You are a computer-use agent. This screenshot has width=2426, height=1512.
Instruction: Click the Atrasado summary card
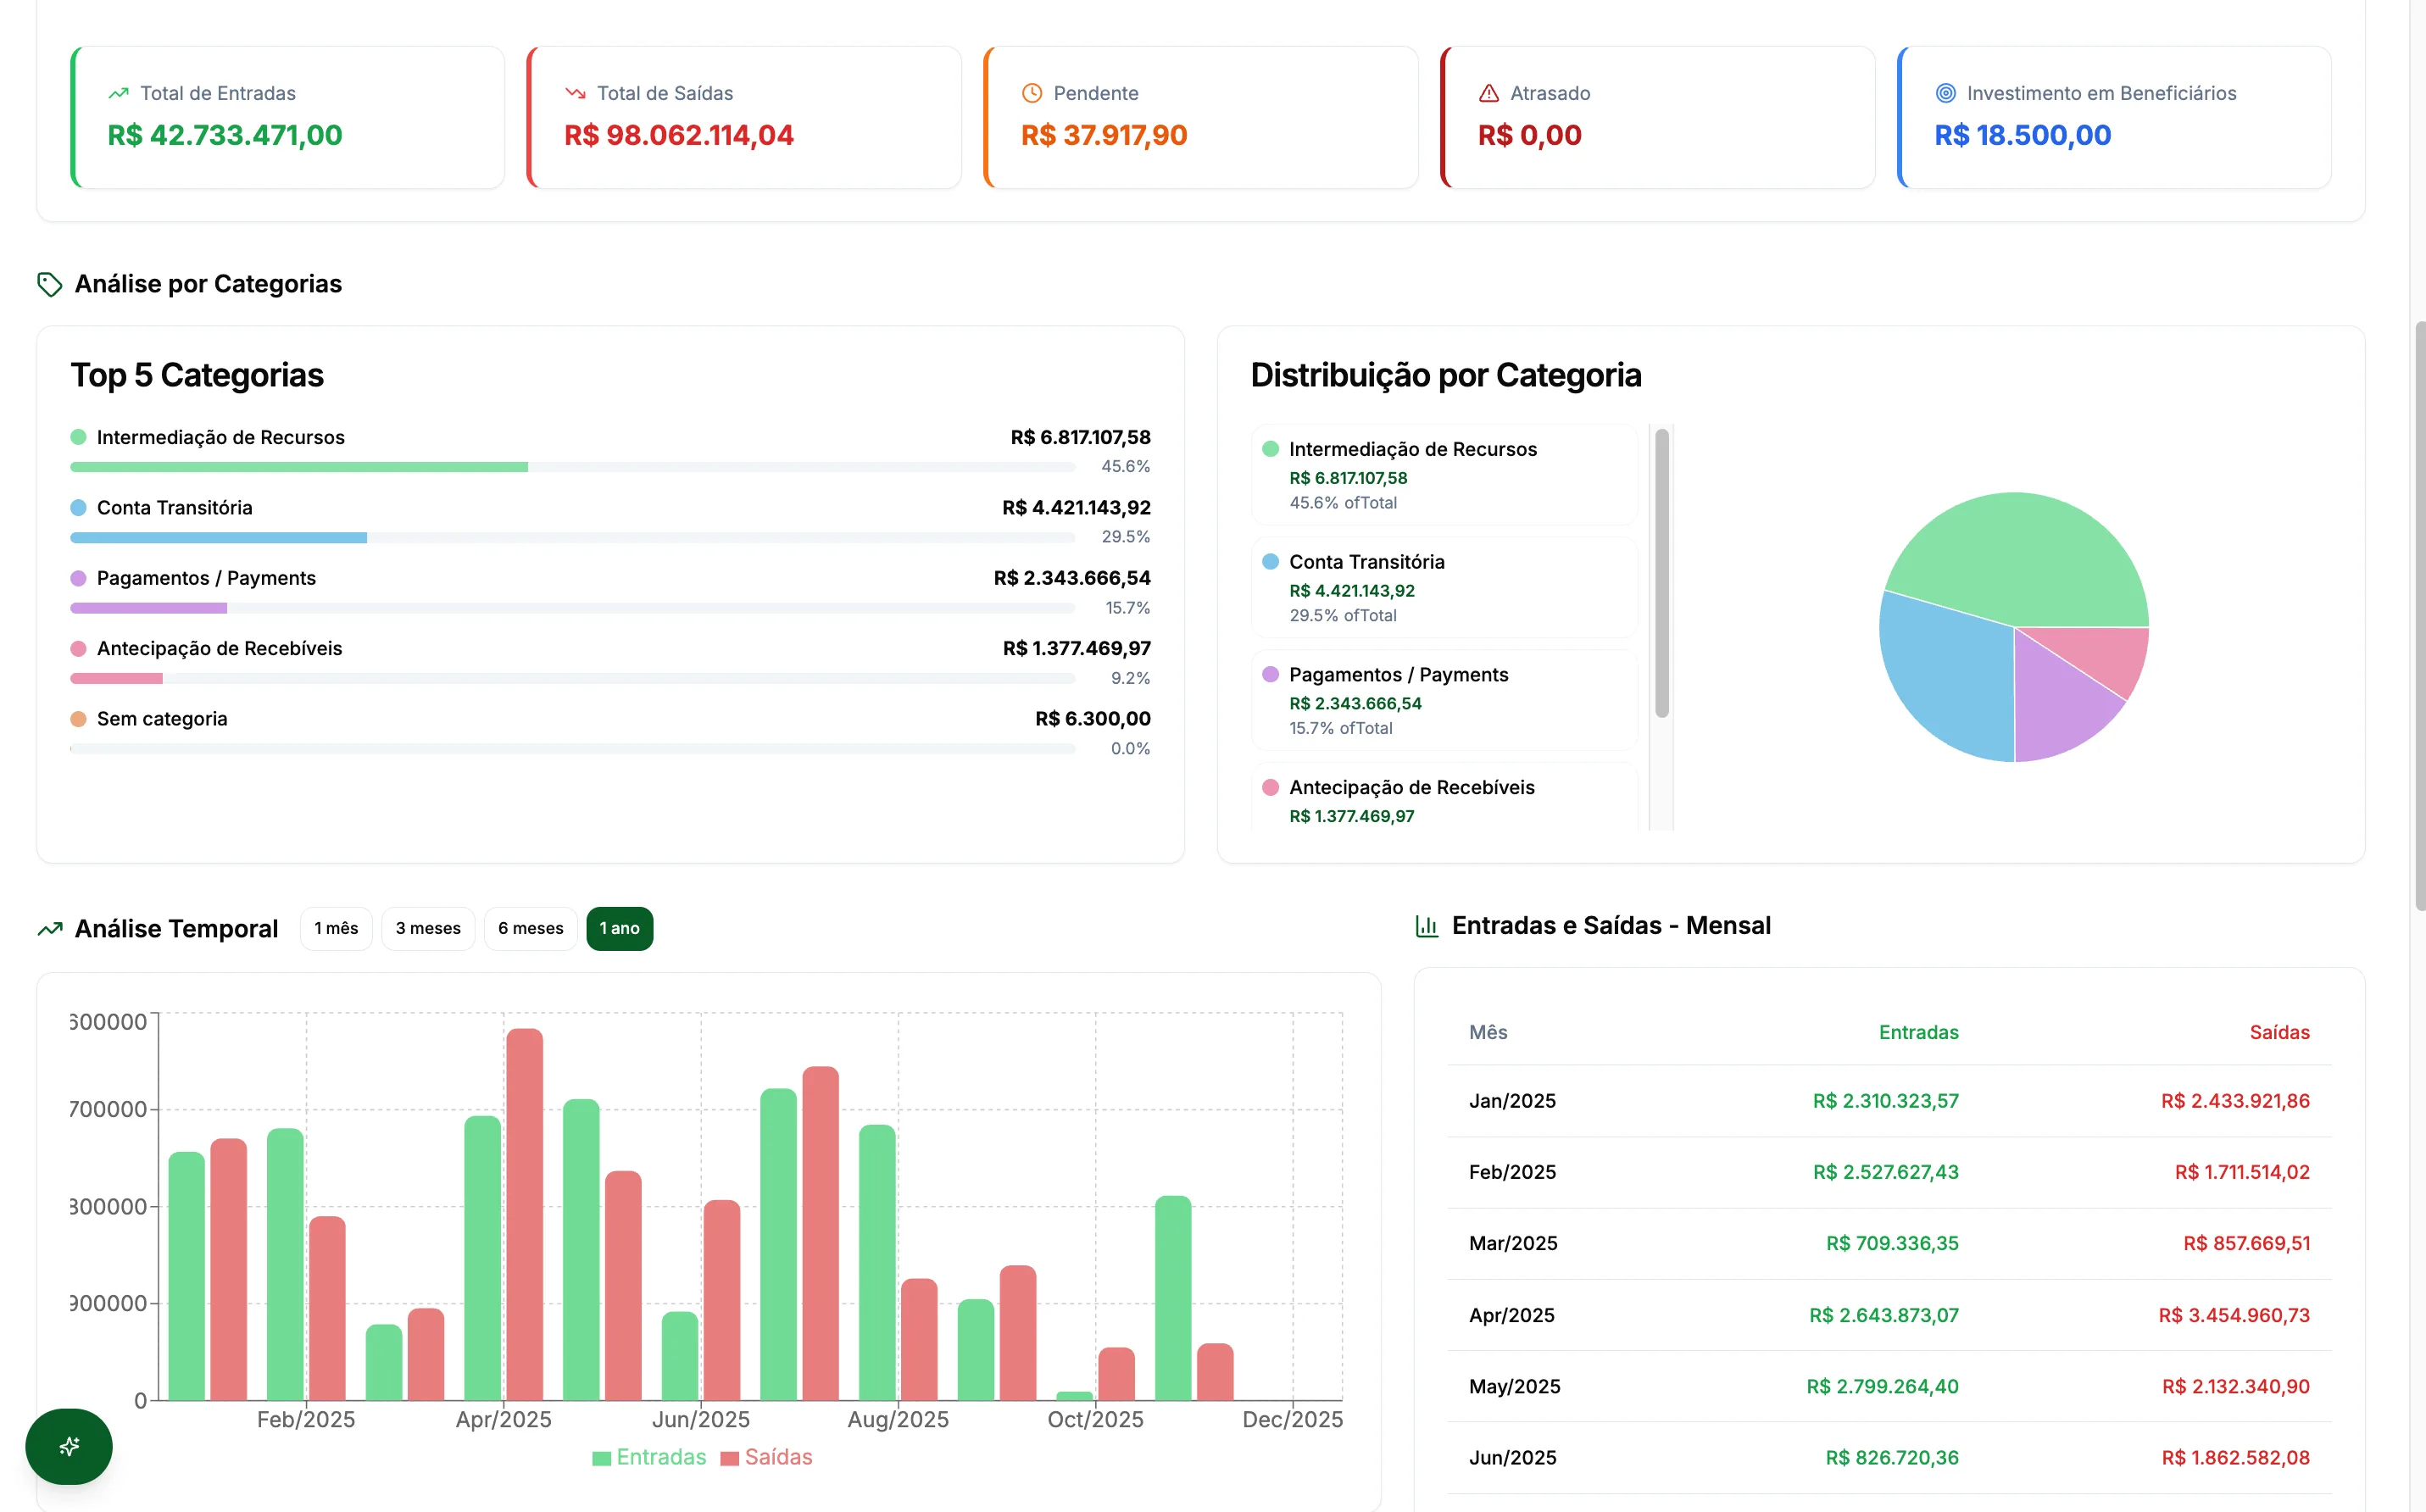tap(1658, 117)
